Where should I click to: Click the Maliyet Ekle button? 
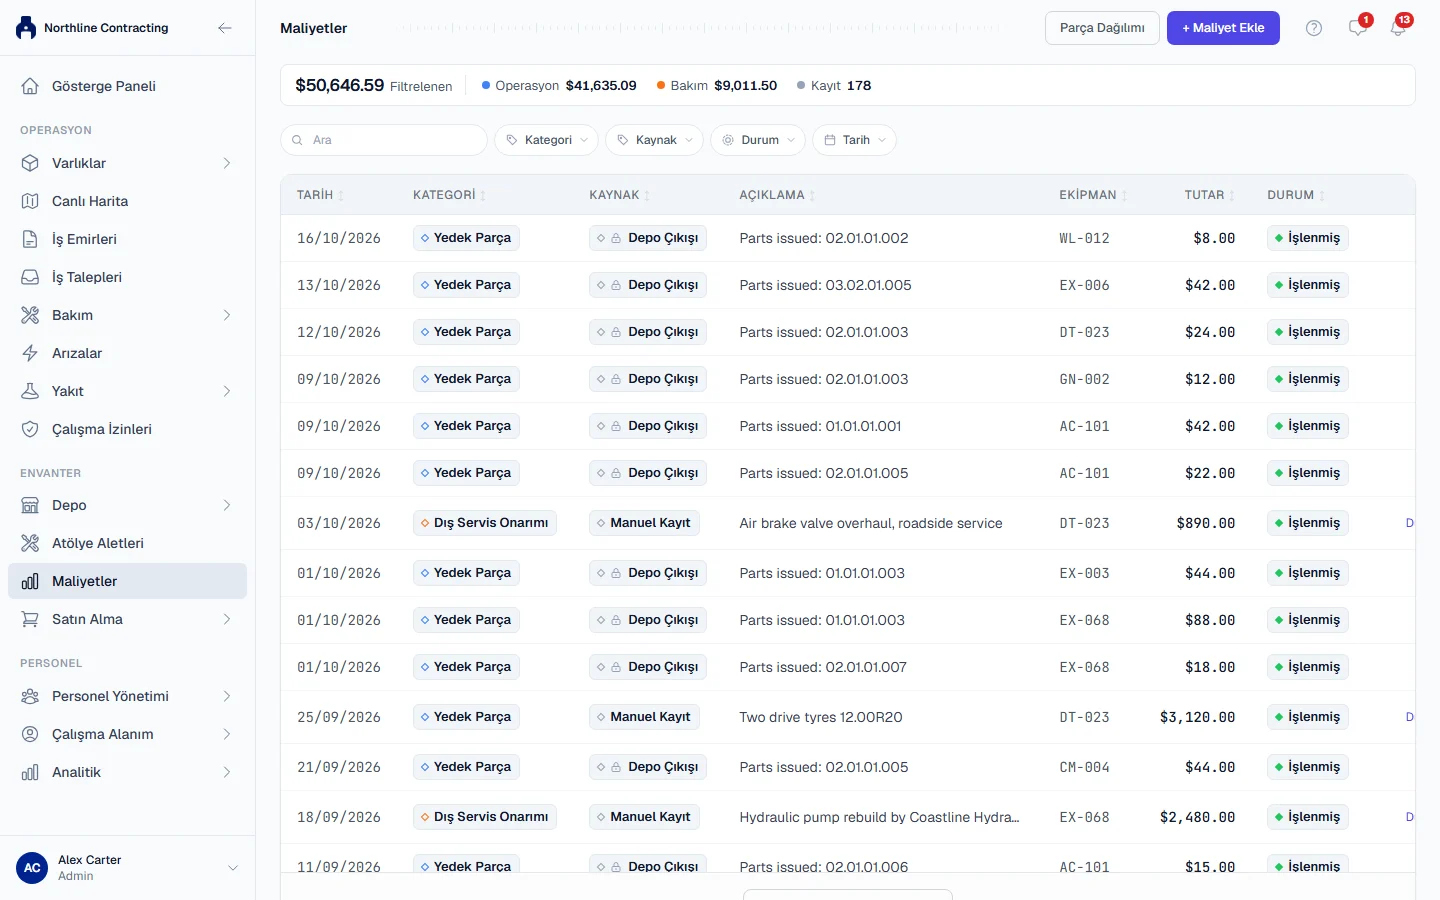point(1223,28)
